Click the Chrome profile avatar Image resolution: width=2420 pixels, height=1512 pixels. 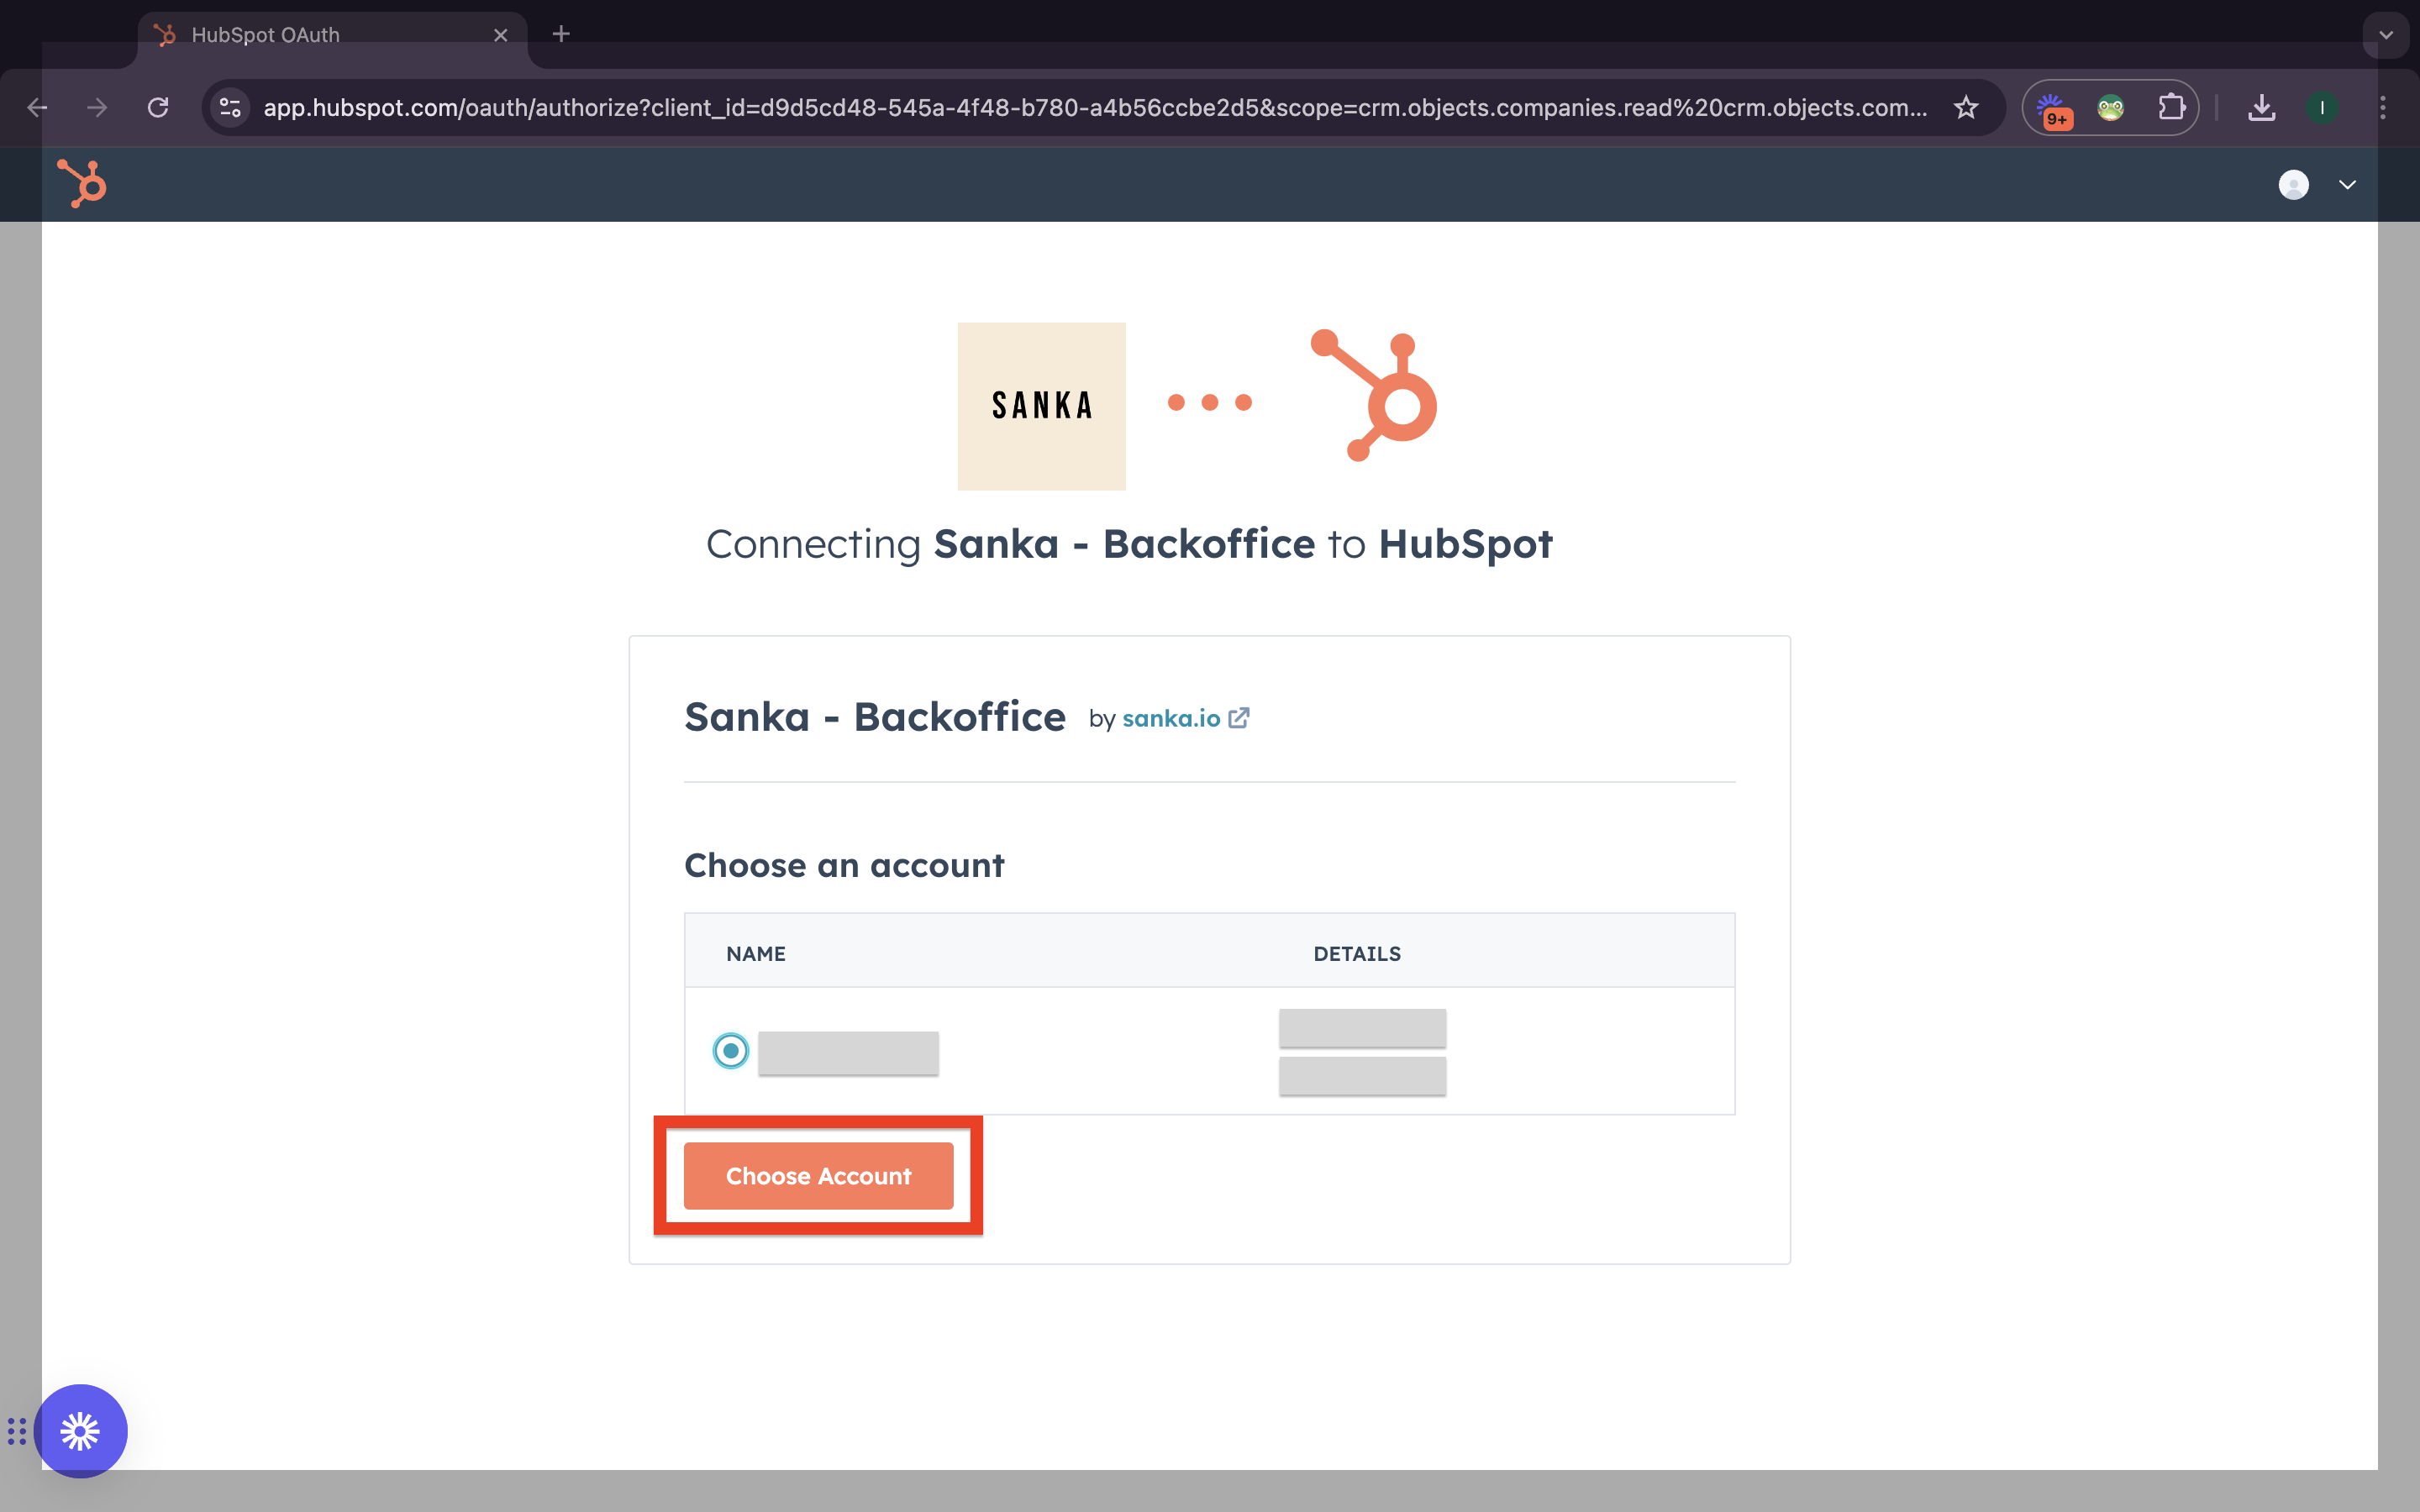pos(2322,107)
